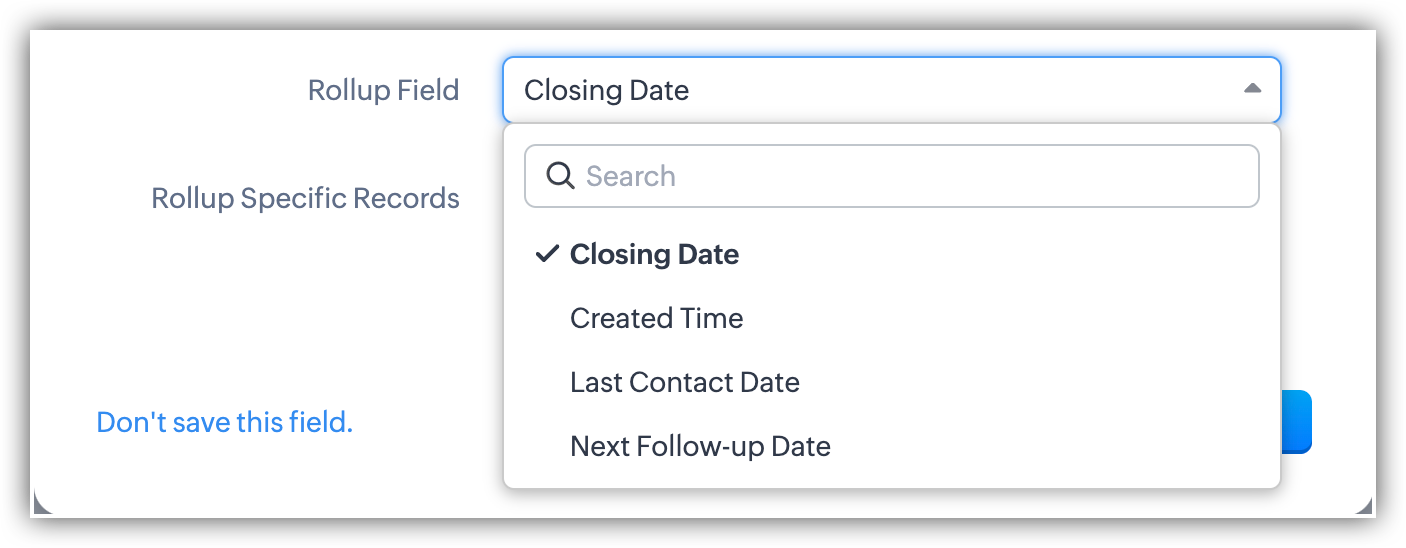Click the word "Last" in the Last Contact Date entry
The image size is (1406, 548).
click(592, 382)
